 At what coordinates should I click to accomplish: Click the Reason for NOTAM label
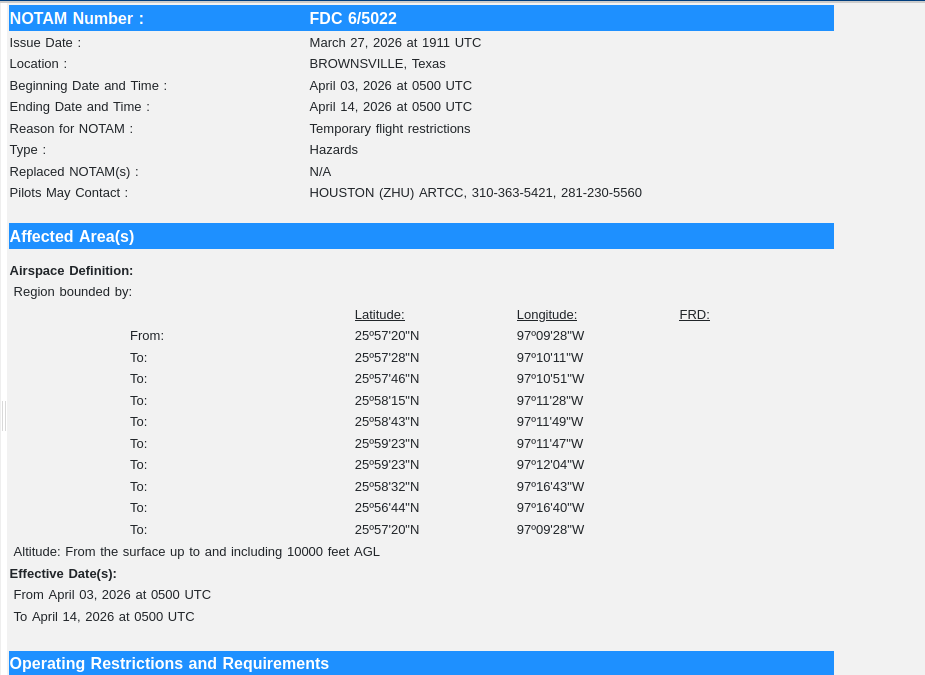pyautogui.click(x=71, y=129)
